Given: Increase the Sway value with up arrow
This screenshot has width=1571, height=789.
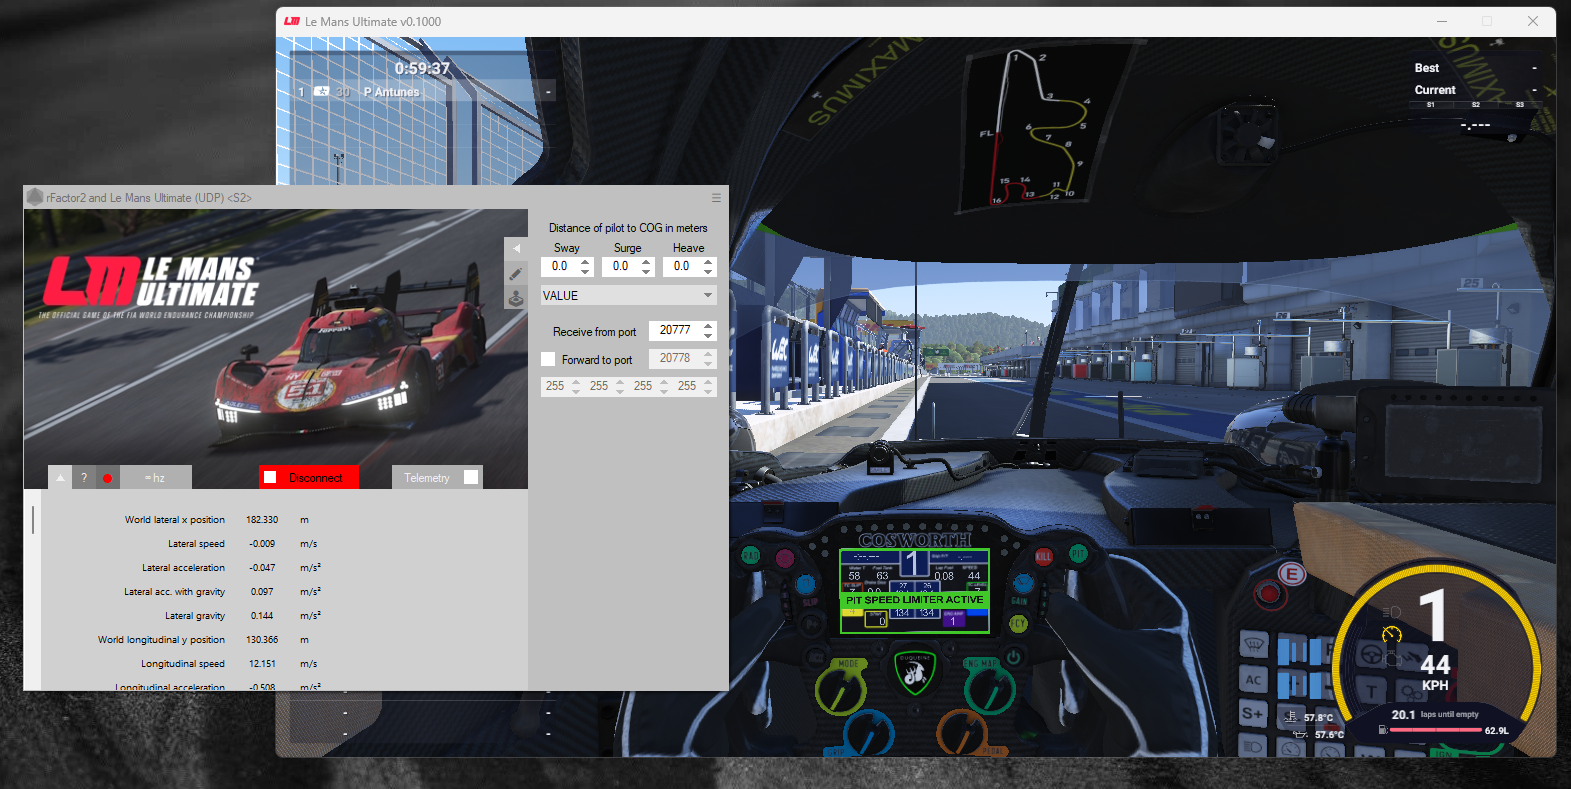Looking at the screenshot, I should point(586,262).
